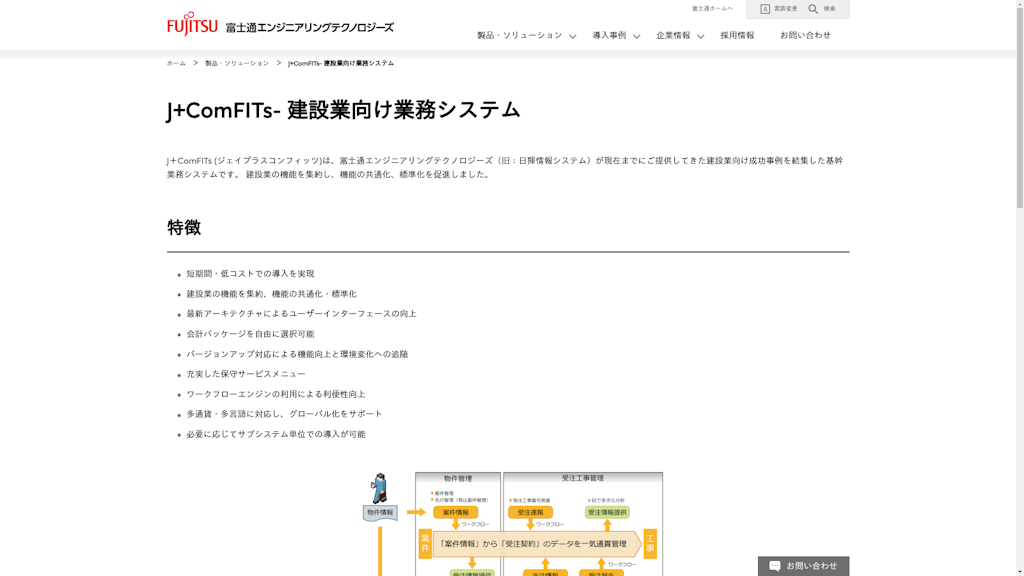Expand the 企業情報 dropdown chevron
Viewport: 1024px width, 576px height.
tap(701, 37)
